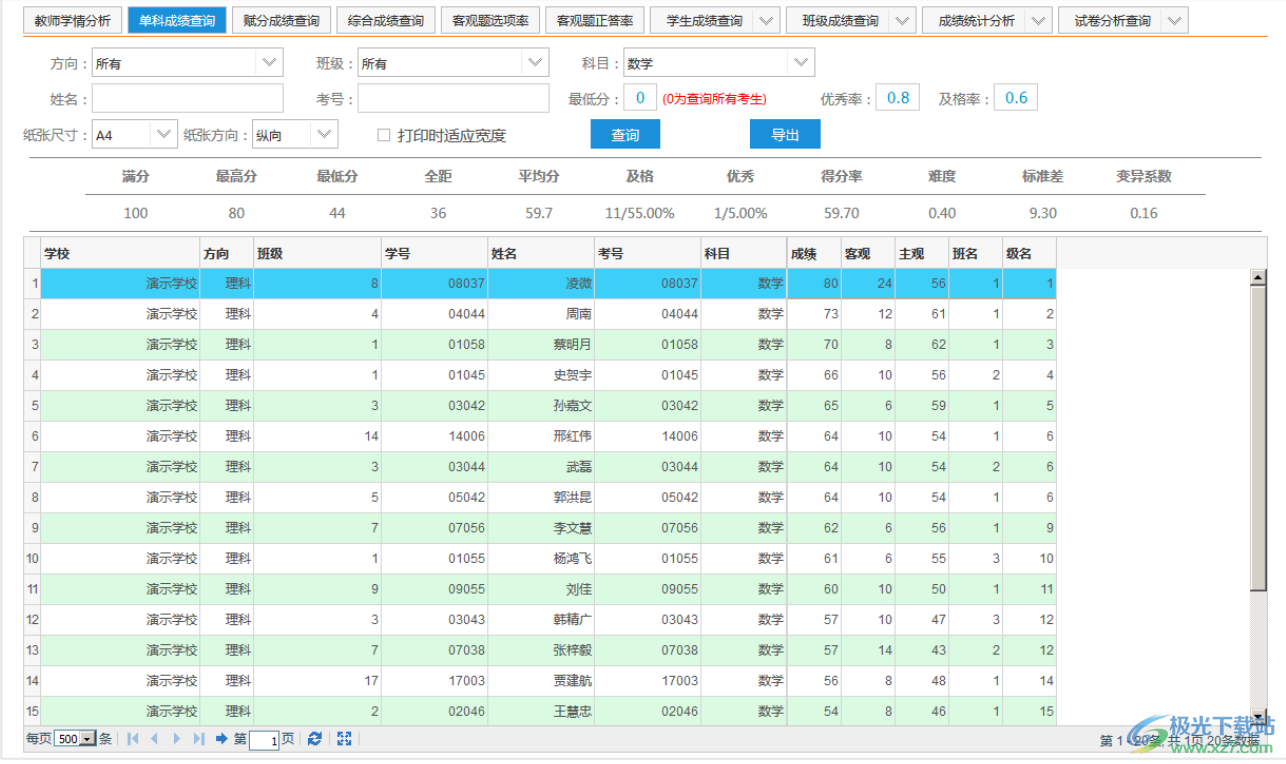
Task: Open 学生成绩查询 tab
Action: tap(704, 20)
